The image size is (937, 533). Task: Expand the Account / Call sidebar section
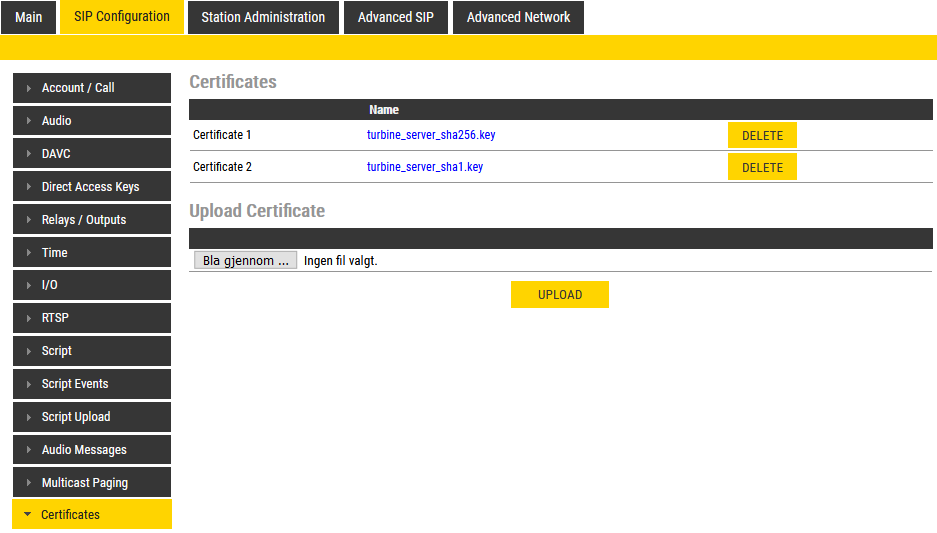(x=91, y=88)
